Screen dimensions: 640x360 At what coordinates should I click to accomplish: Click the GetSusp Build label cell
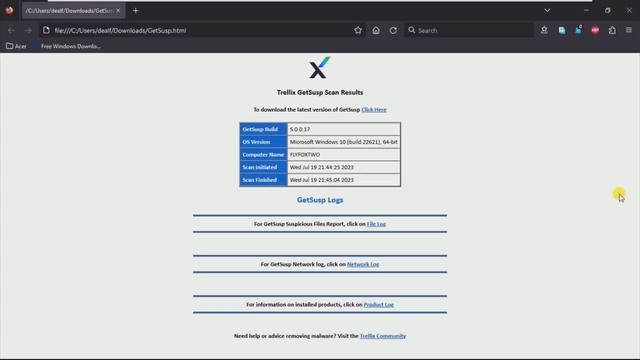click(264, 129)
